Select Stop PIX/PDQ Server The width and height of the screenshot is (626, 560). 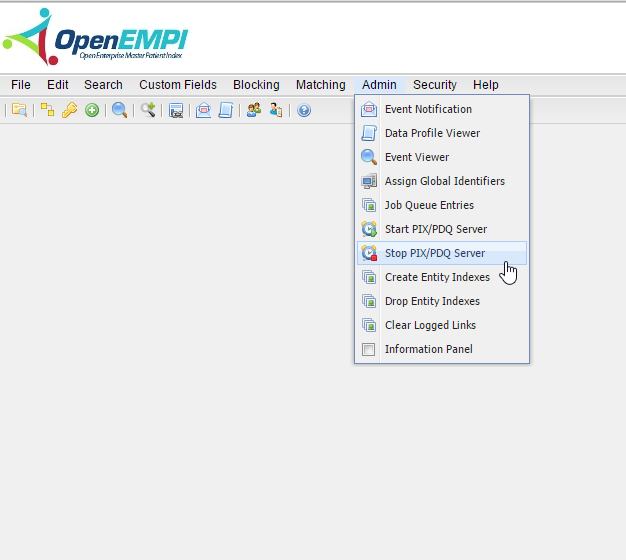(442, 253)
